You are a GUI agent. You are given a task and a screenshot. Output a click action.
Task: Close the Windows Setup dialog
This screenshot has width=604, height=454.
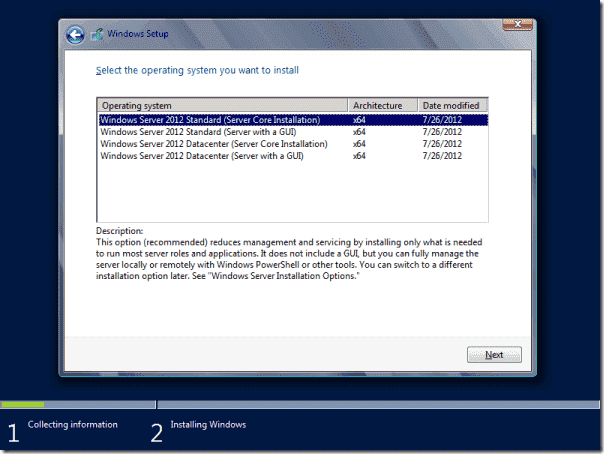coord(517,24)
